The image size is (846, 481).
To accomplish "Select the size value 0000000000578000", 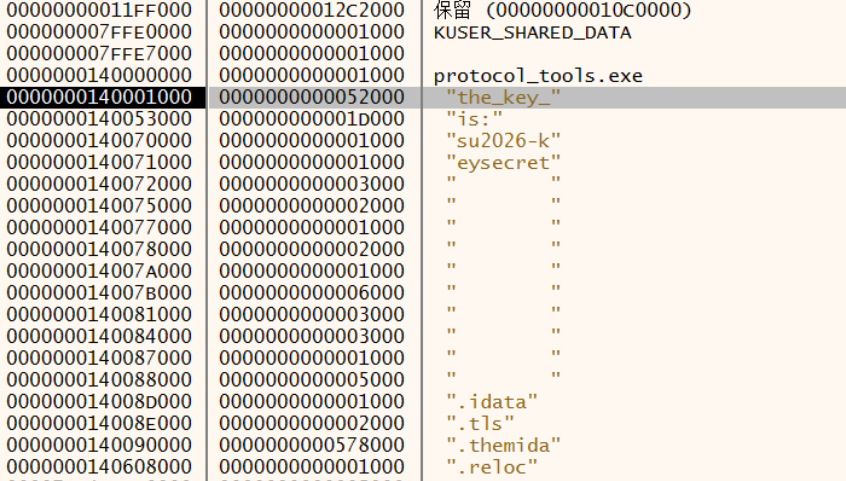I will point(311,446).
